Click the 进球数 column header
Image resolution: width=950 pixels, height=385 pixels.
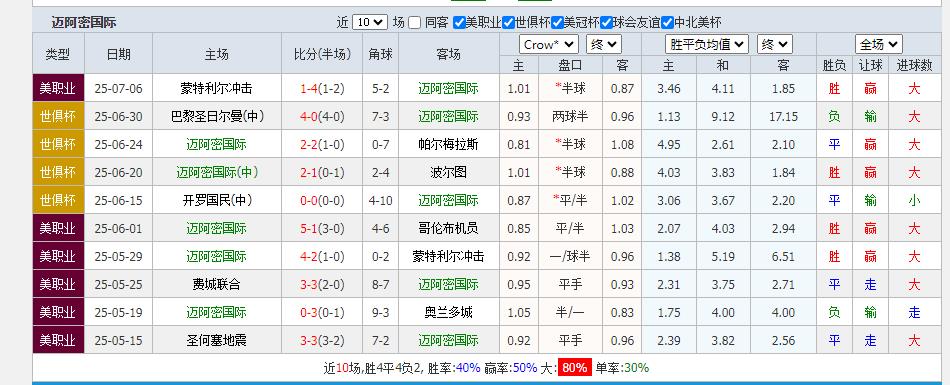click(914, 65)
